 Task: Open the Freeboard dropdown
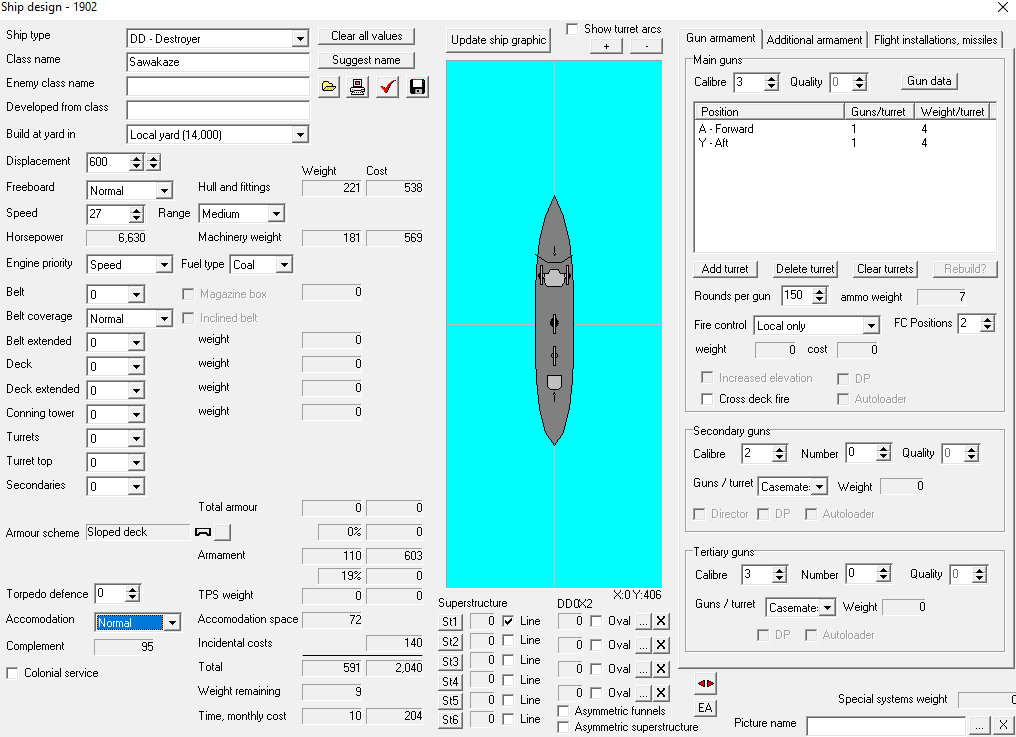(165, 191)
